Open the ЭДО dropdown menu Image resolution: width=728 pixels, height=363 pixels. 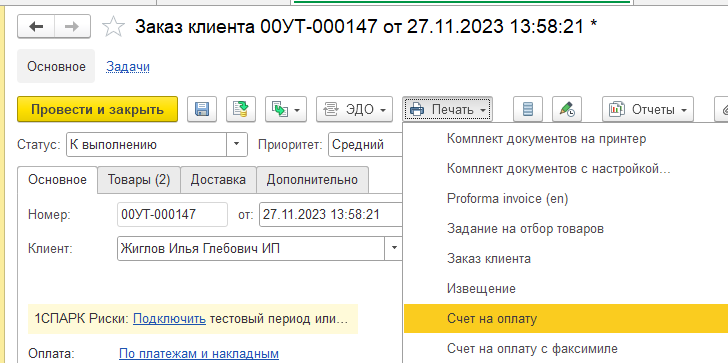[x=354, y=110]
